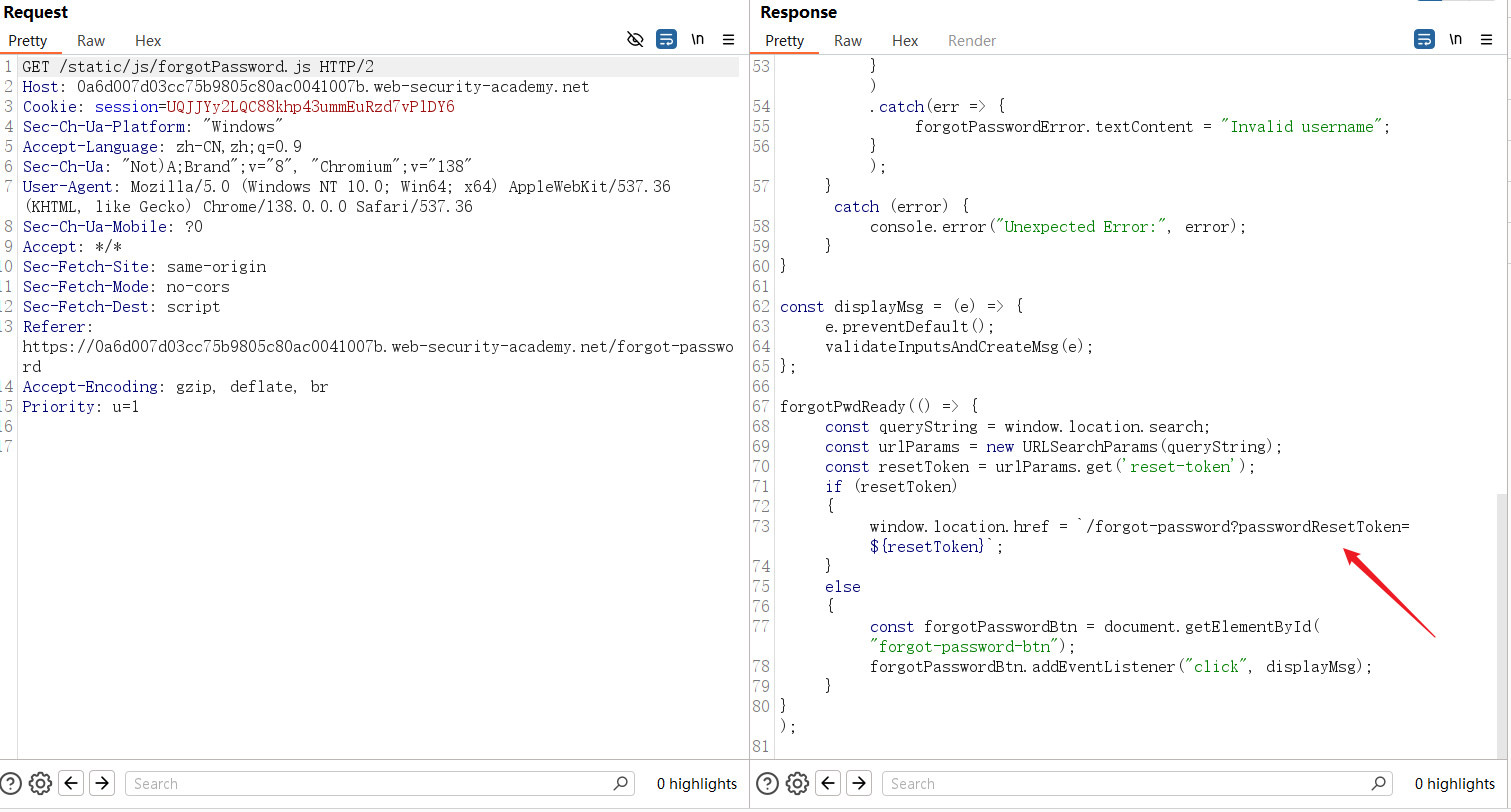Open search settings gear below Request
This screenshot has width=1511, height=812.
[40, 783]
